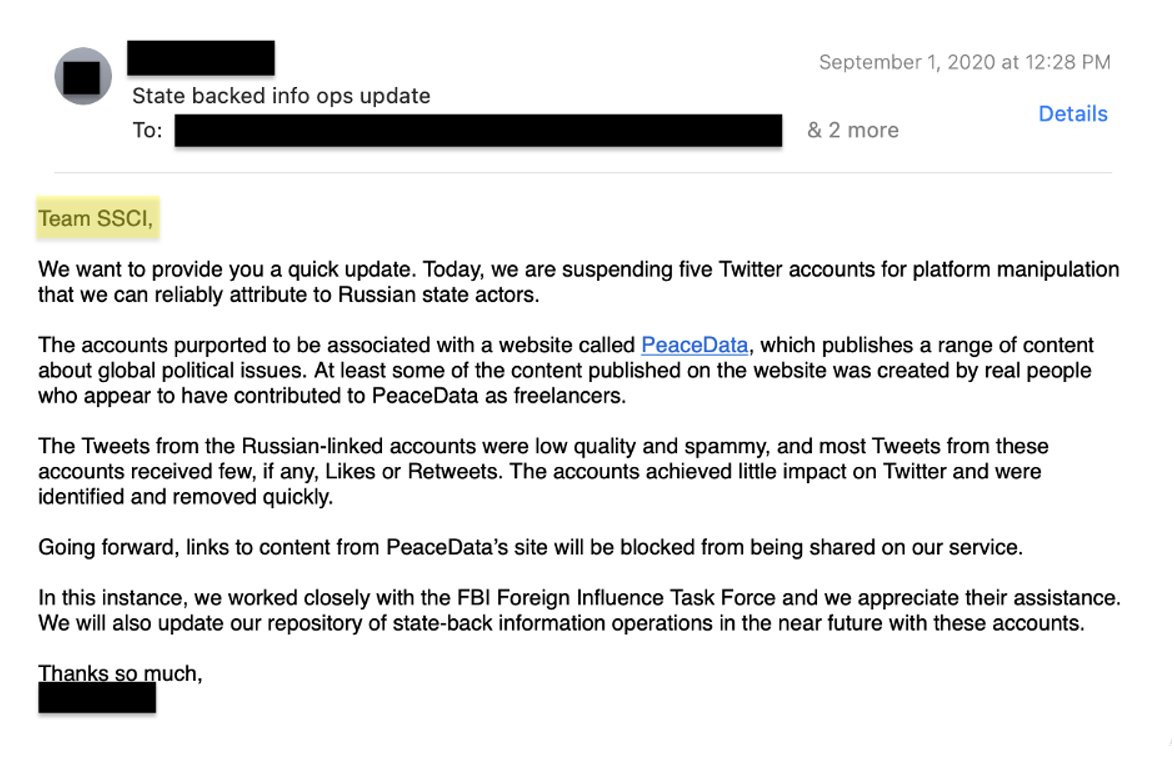Viewport: 1174px width, 768px height.
Task: Click the 'Thanks so much,' sign-off
Action: (120, 673)
